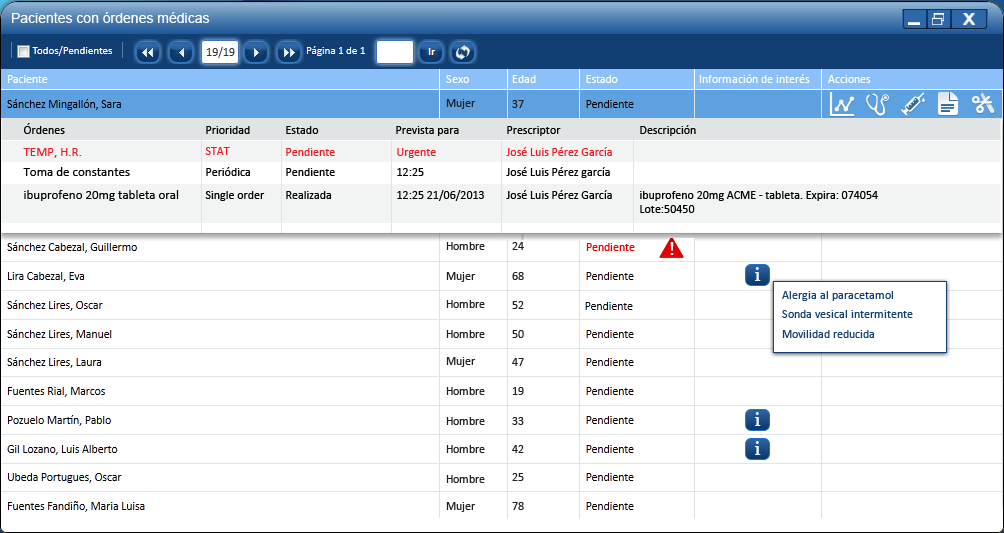Show info icon for Lira Cabezal, Eva
1004x533 pixels.
757,276
